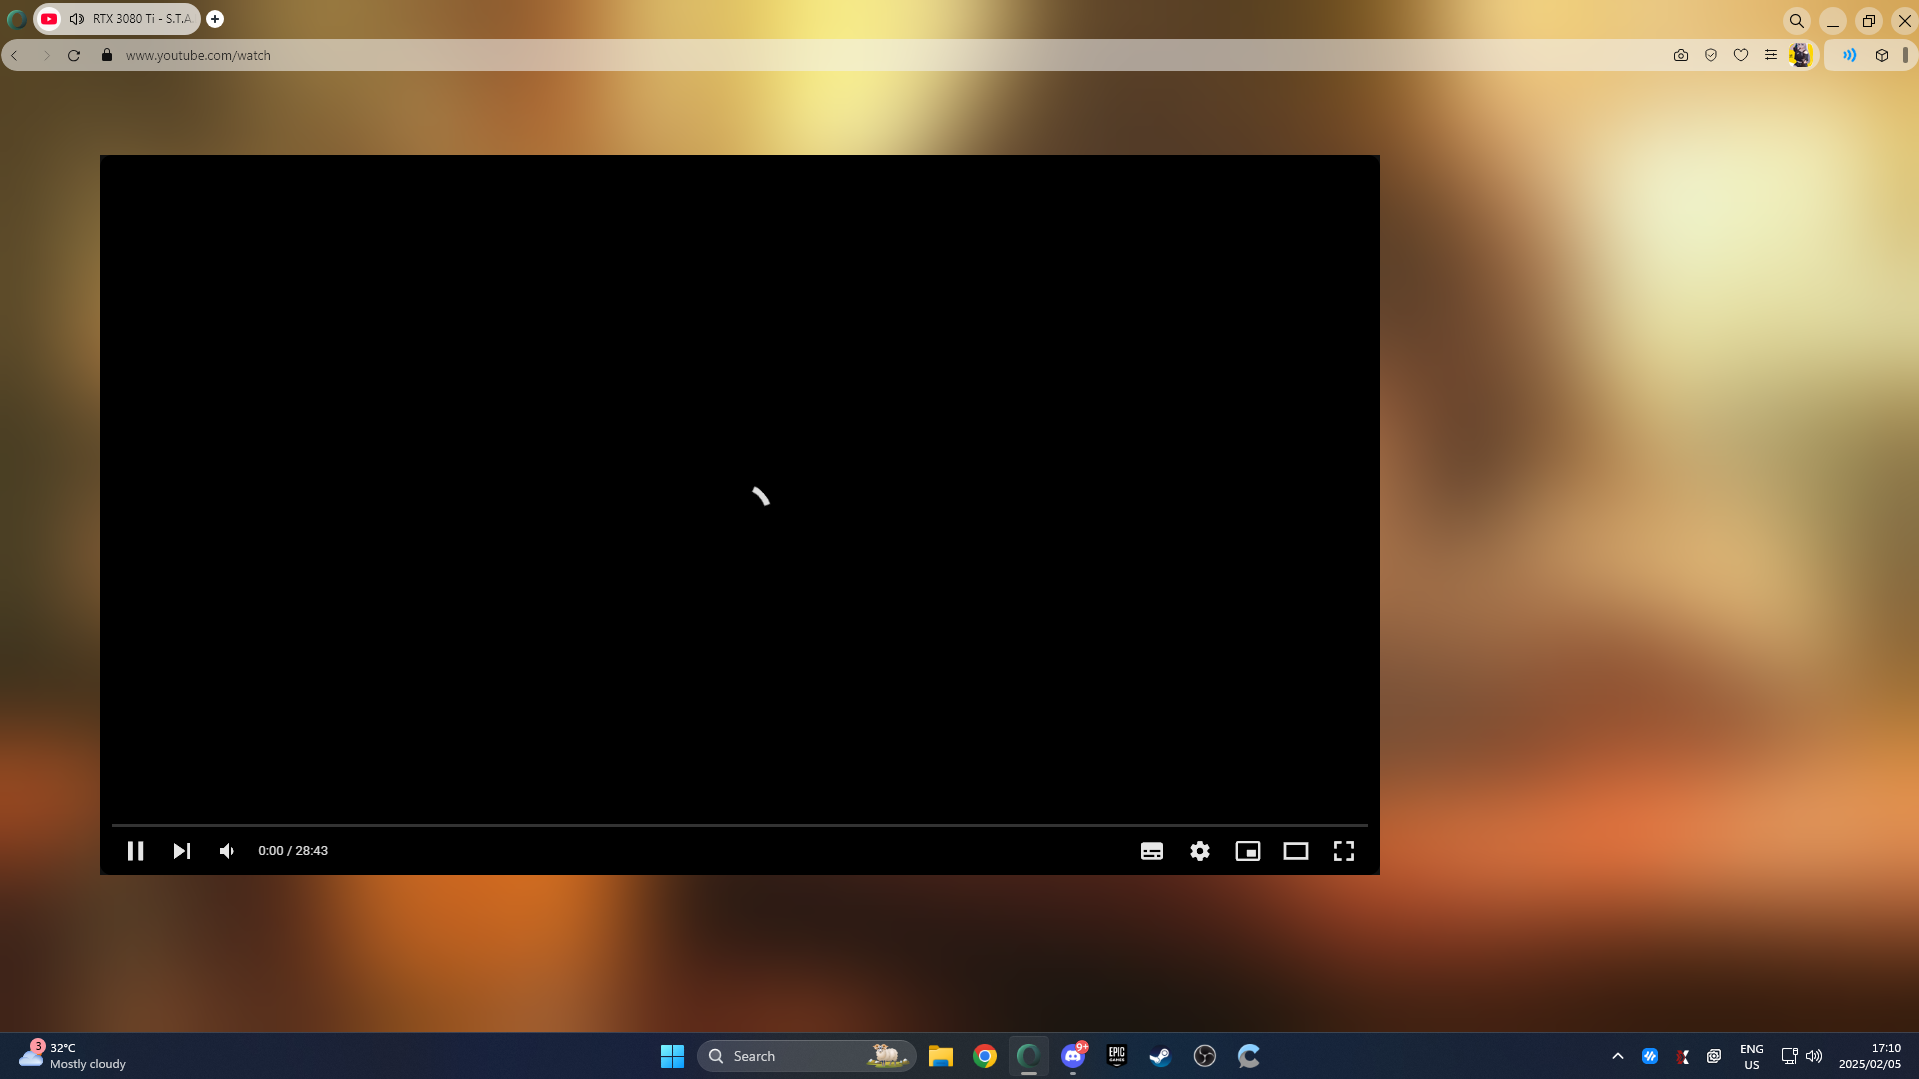Viewport: 1919px width, 1079px height.
Task: Click the taskbar Search box
Action: [x=806, y=1056]
